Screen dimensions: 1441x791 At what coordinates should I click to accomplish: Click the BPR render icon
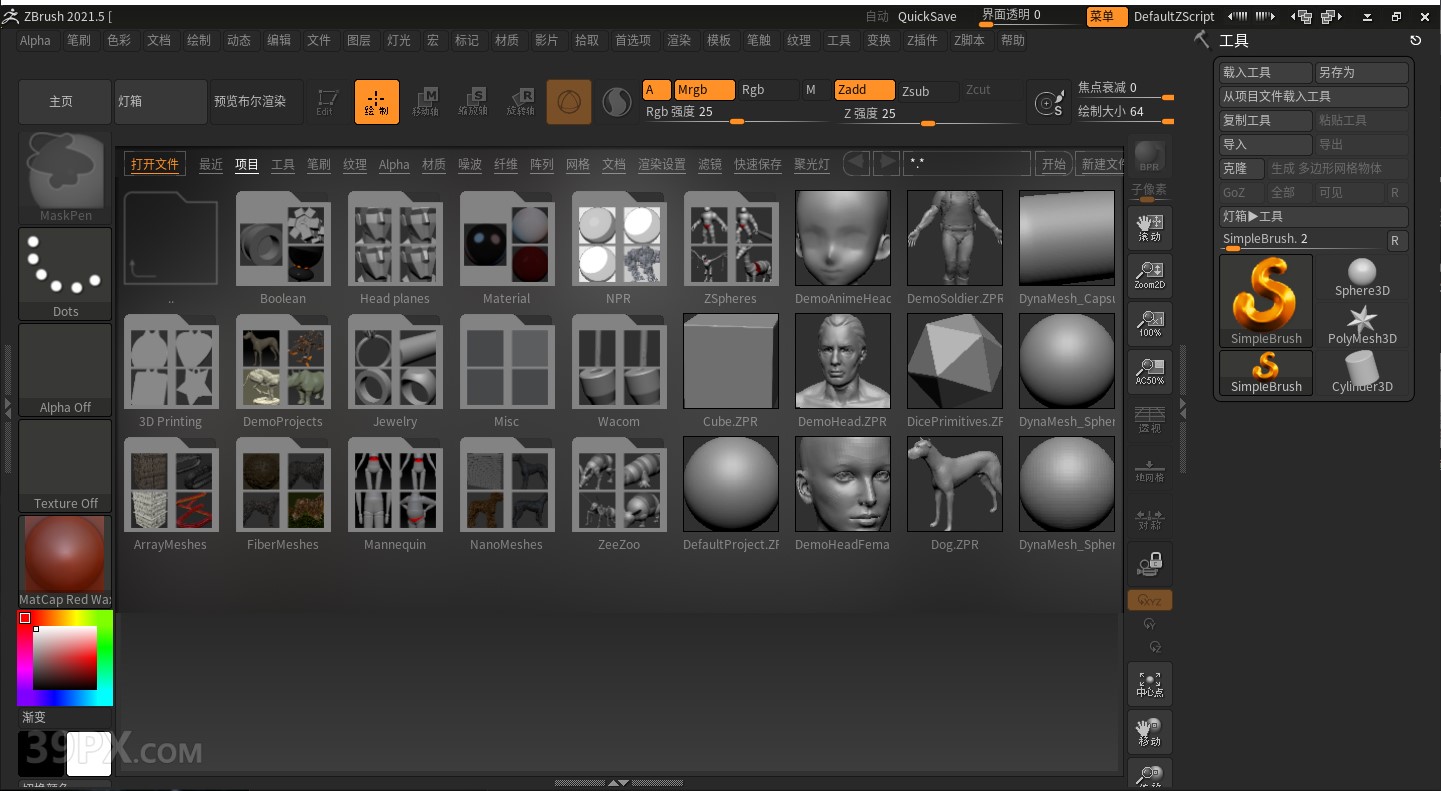pos(1150,156)
